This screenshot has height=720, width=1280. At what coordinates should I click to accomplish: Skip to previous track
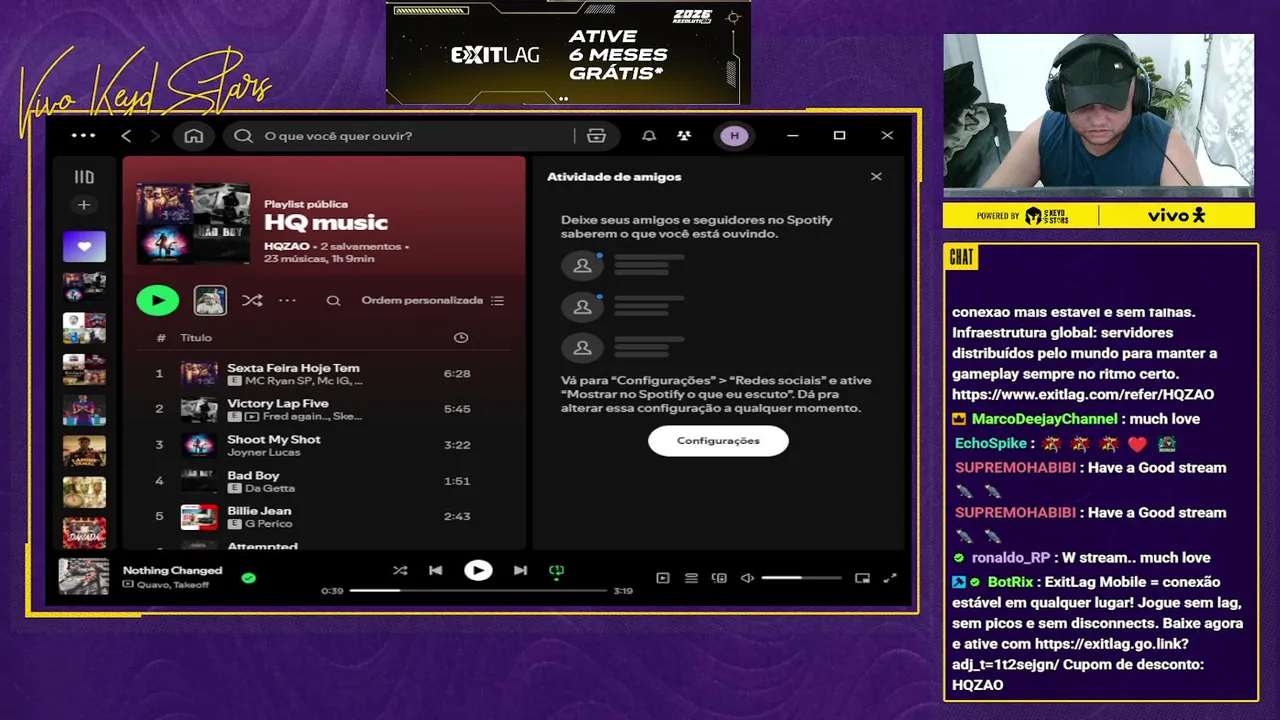435,570
